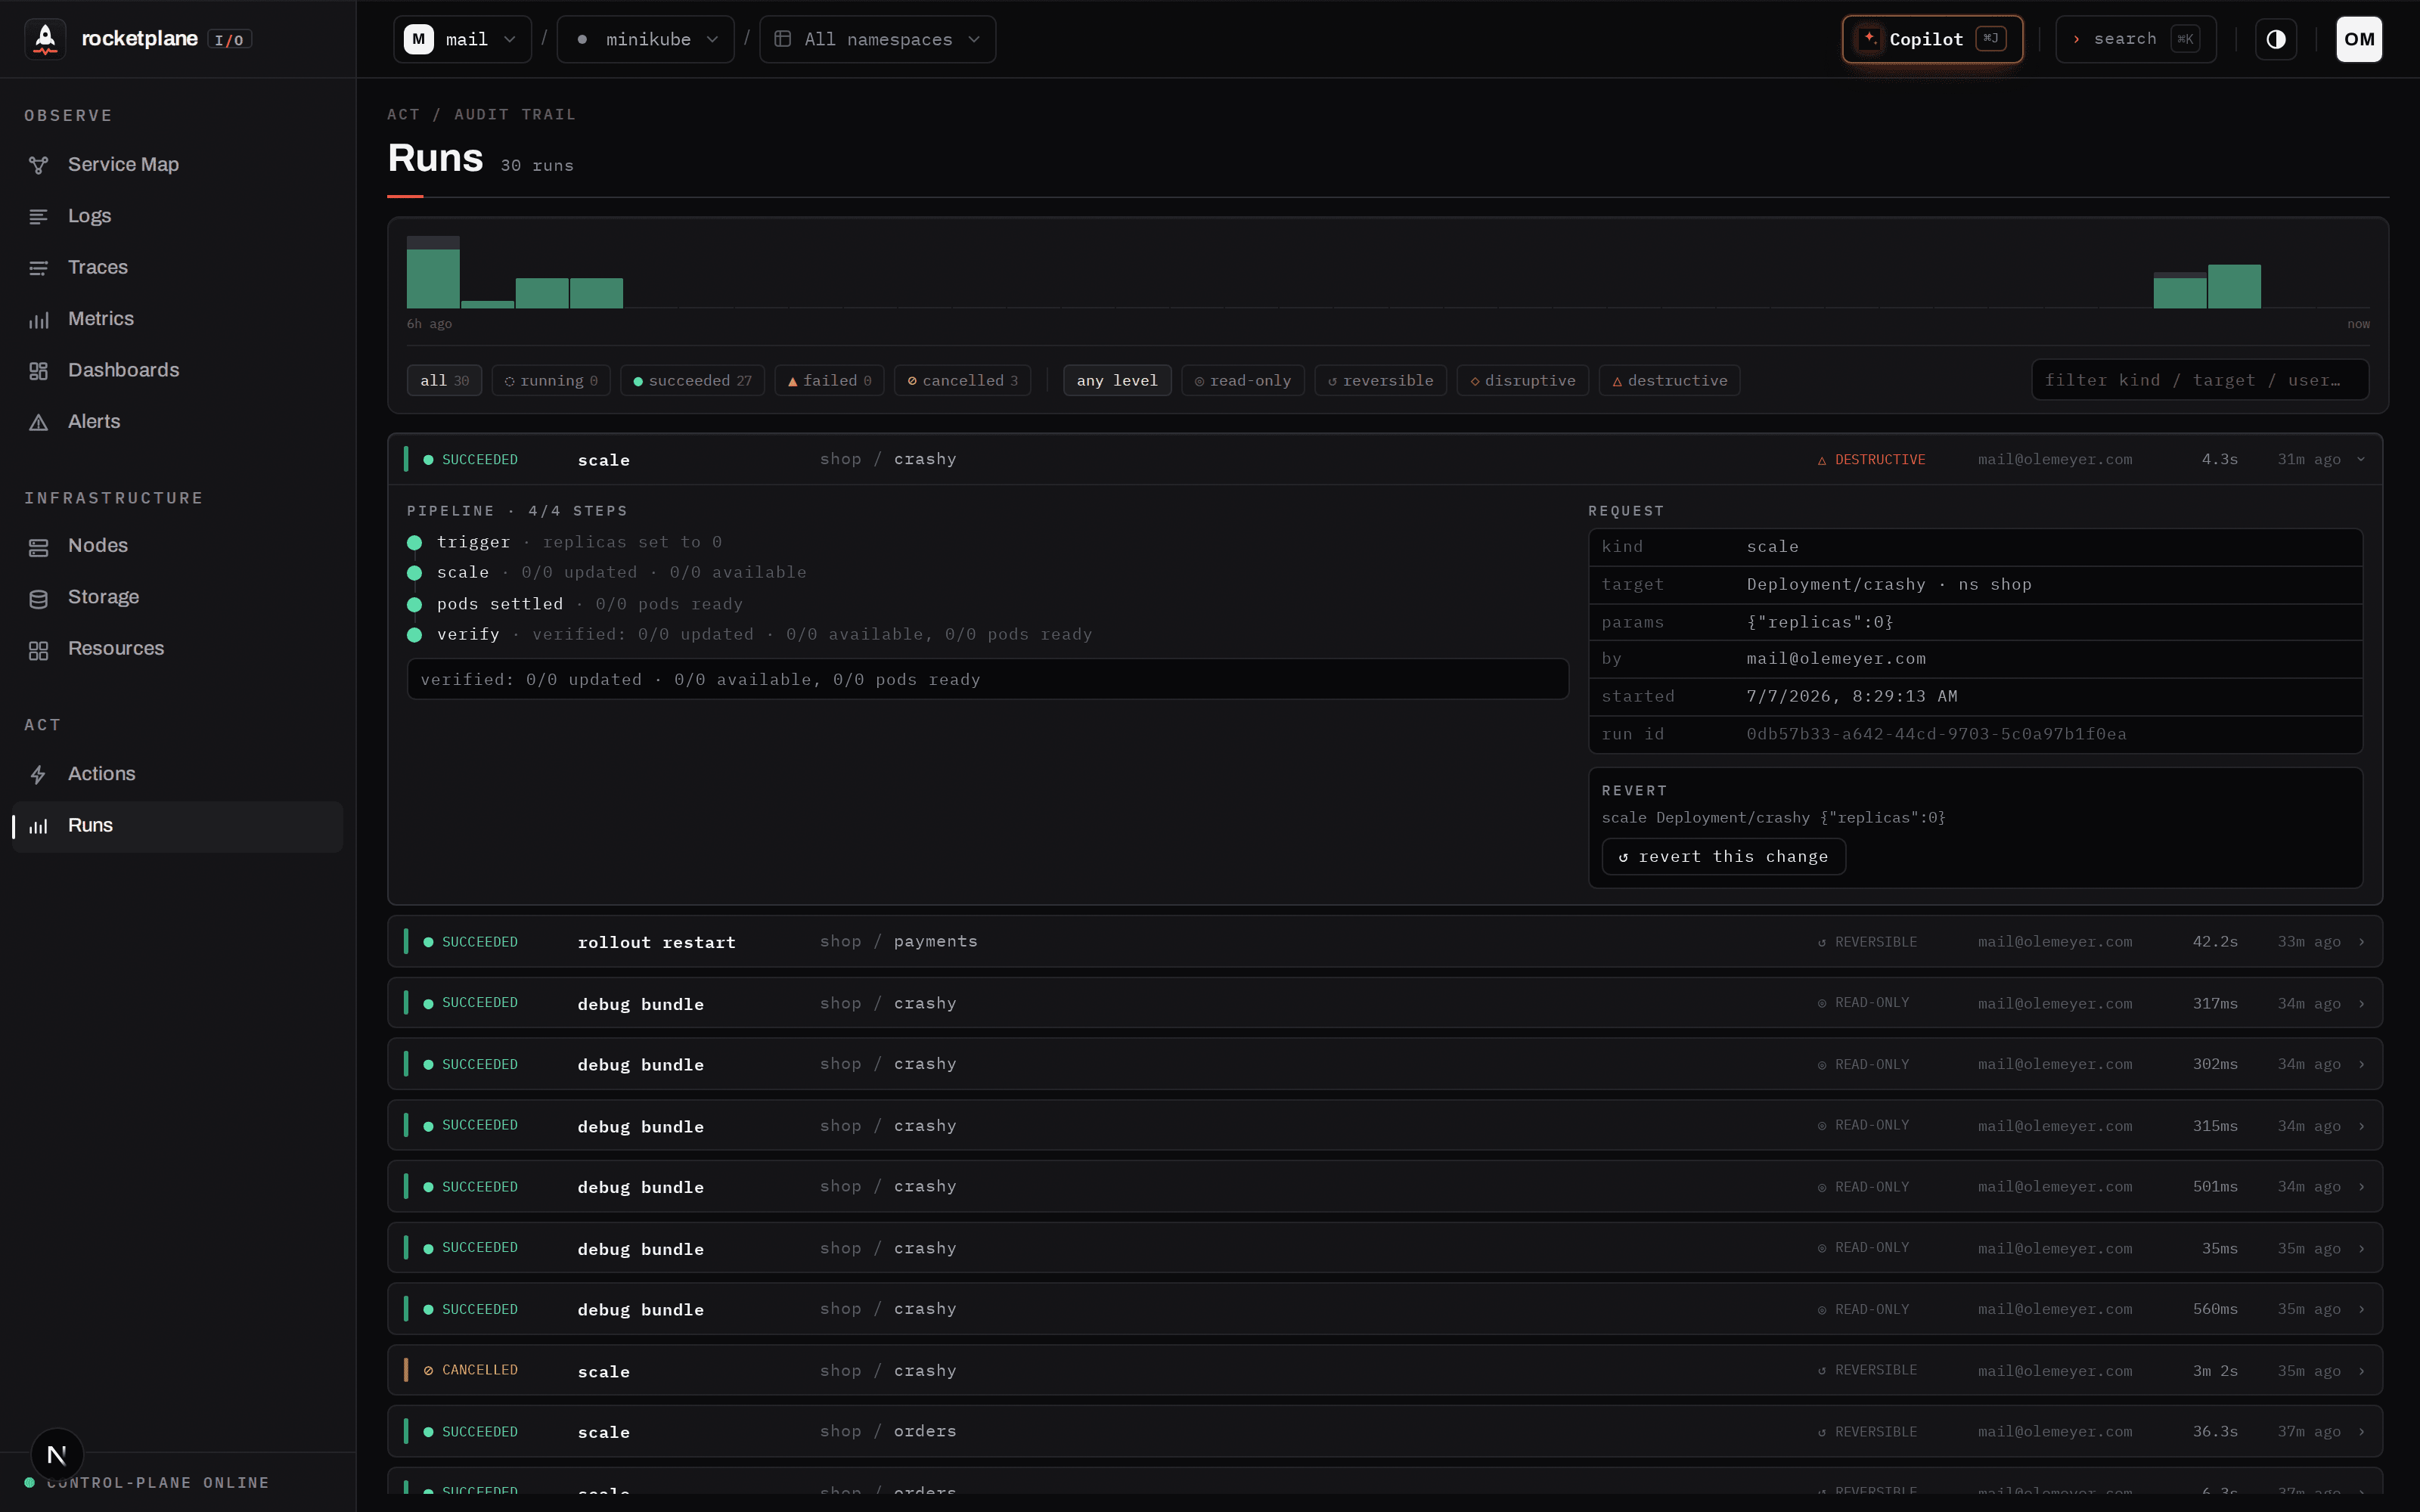Select Runs in sidebar
The width and height of the screenshot is (2420, 1512).
click(177, 826)
